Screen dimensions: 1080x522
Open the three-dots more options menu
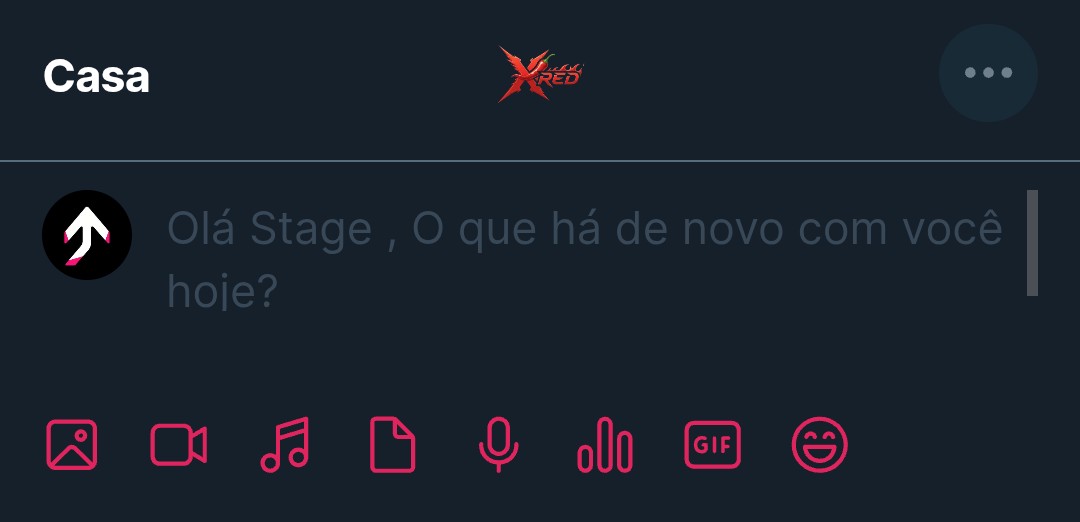pos(988,73)
